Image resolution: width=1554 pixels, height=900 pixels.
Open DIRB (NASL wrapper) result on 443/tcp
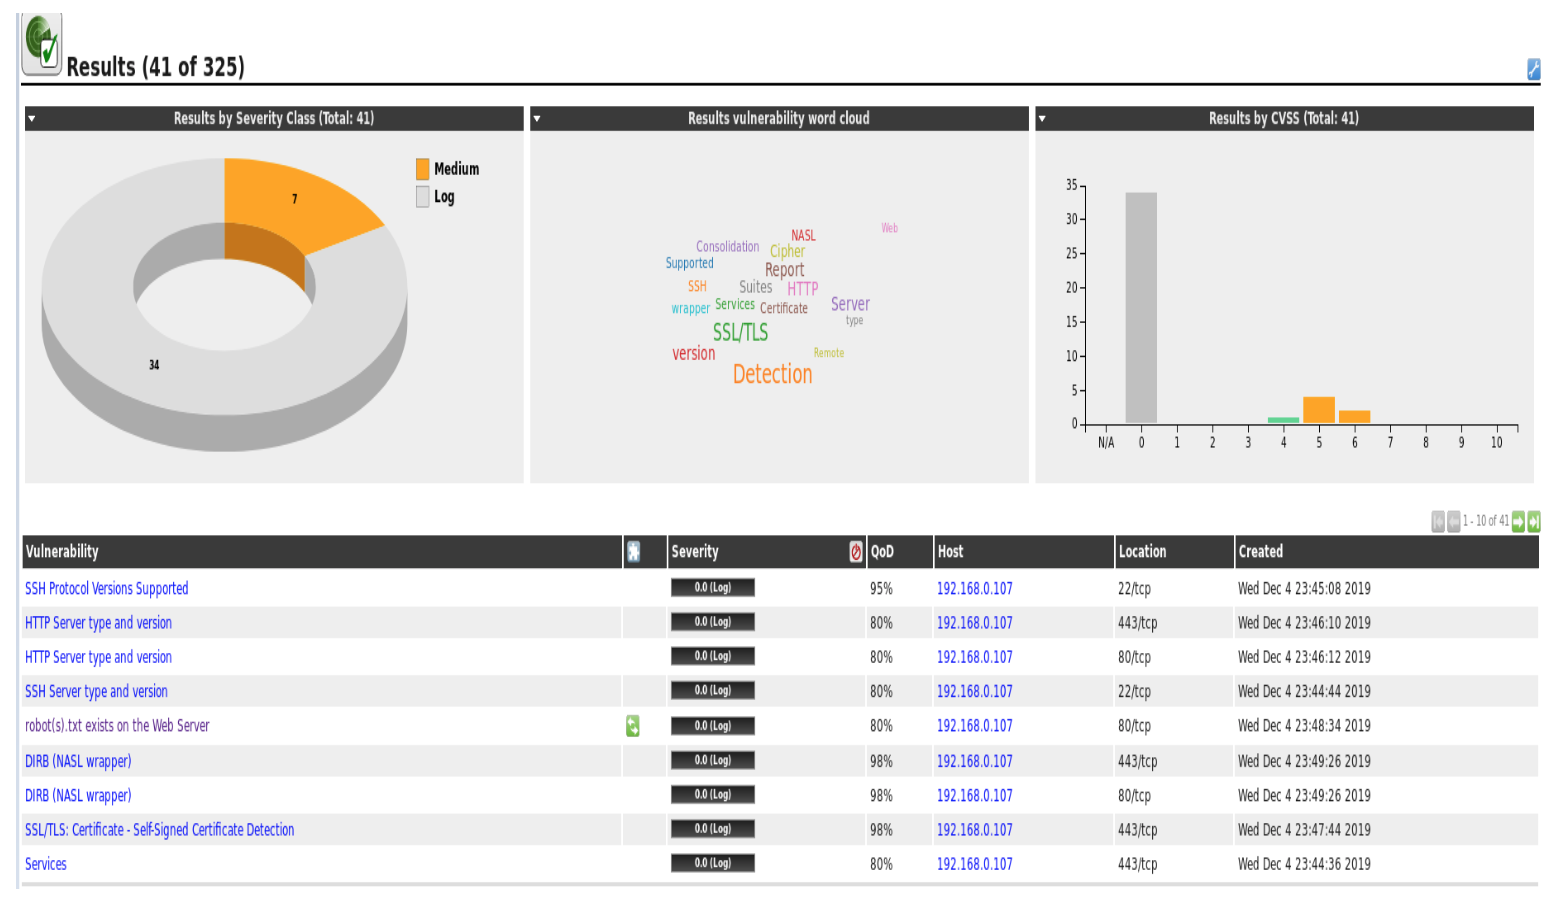click(x=78, y=761)
